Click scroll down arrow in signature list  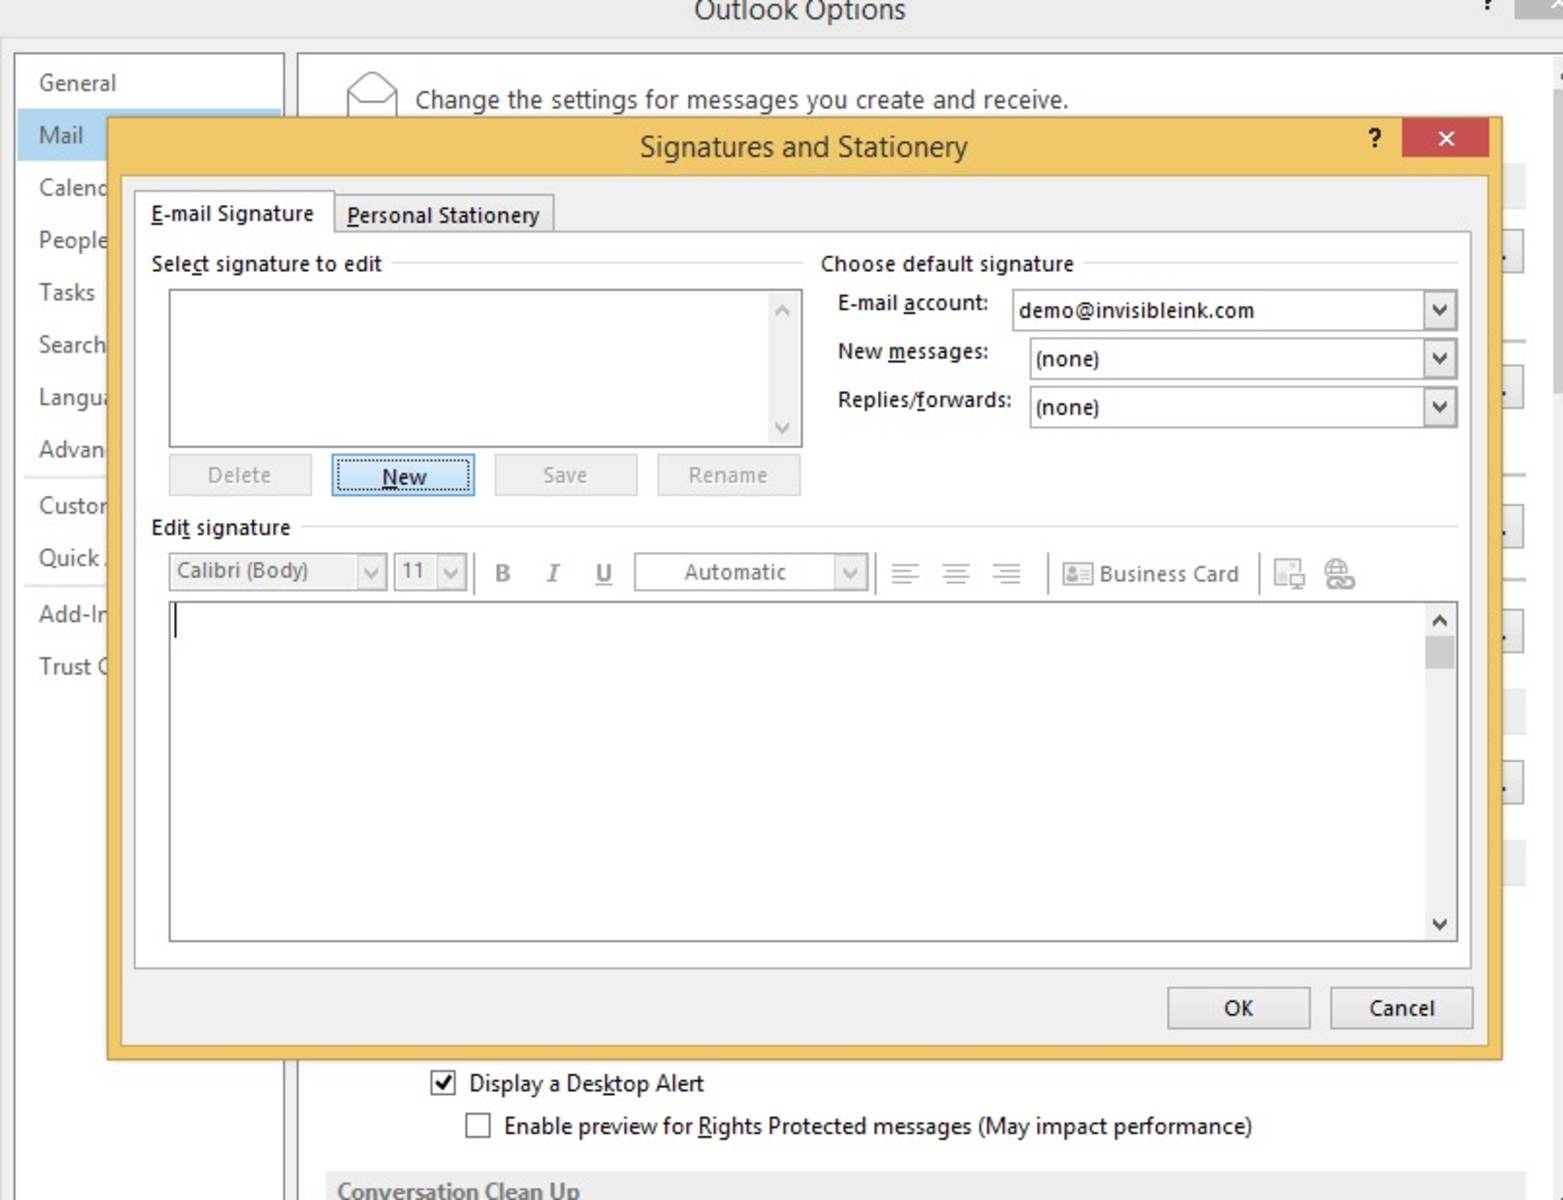pyautogui.click(x=782, y=428)
